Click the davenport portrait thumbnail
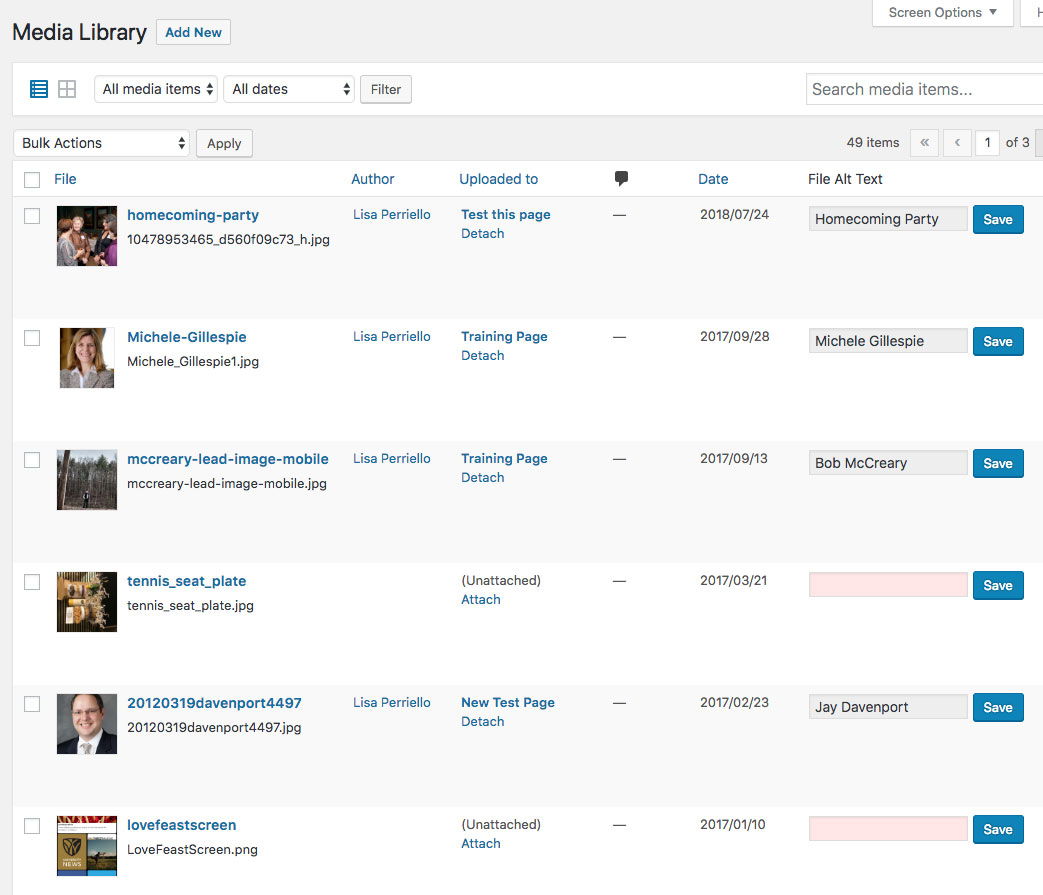 [87, 724]
